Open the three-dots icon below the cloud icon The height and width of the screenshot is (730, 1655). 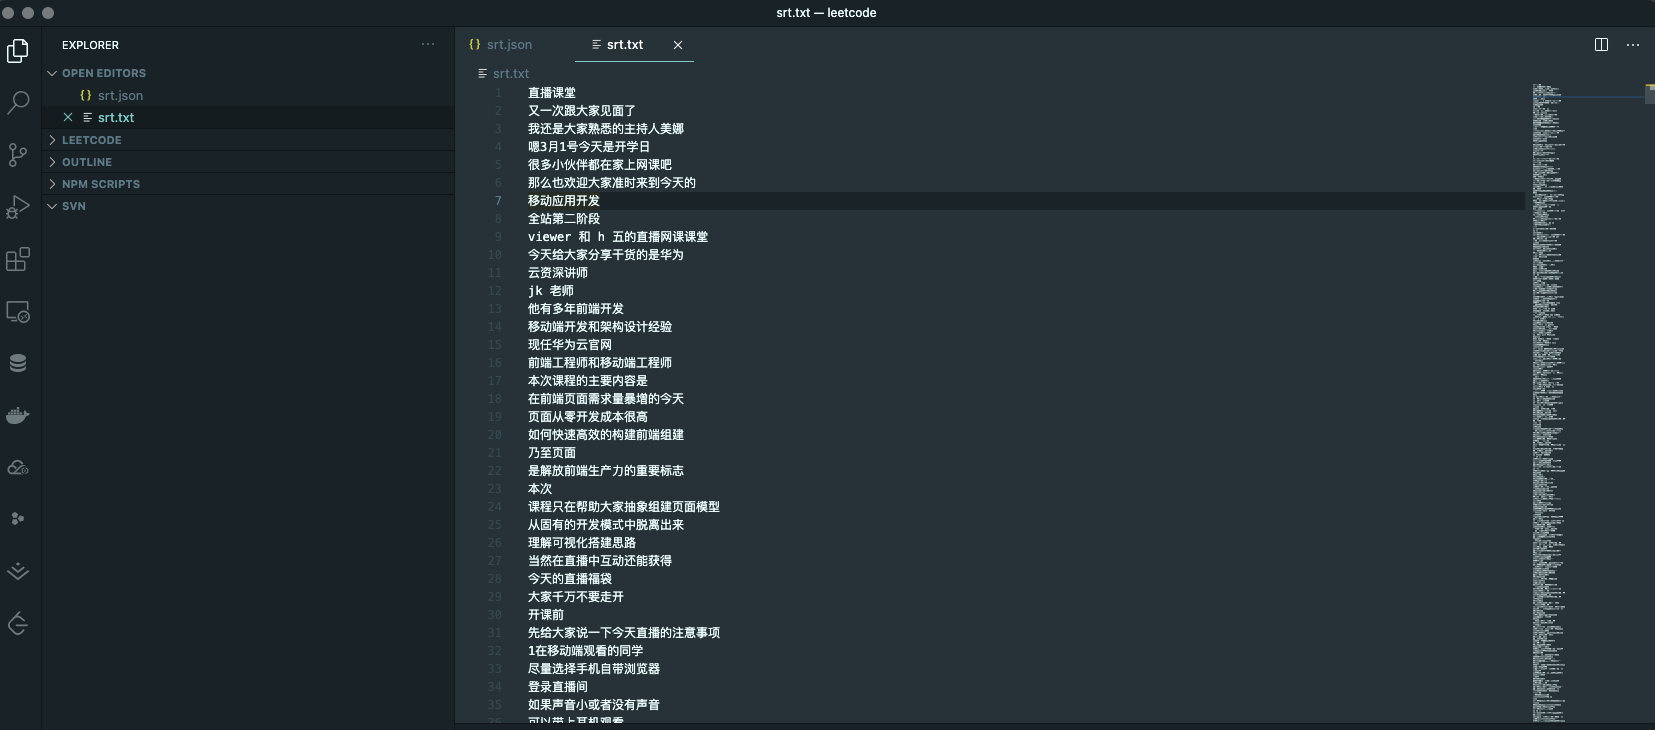pyautogui.click(x=18, y=519)
